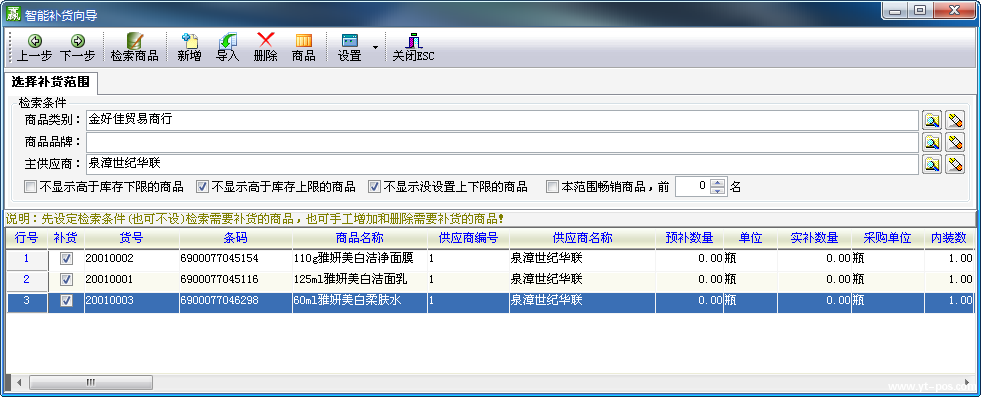Click the app icon in title bar
This screenshot has height=397, width=981.
point(13,14)
